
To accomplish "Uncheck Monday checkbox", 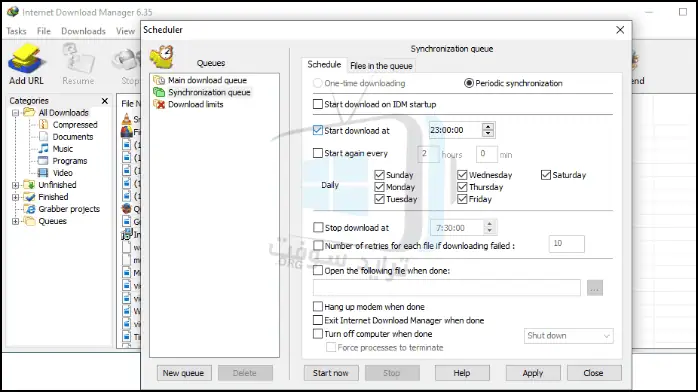I will [379, 187].
